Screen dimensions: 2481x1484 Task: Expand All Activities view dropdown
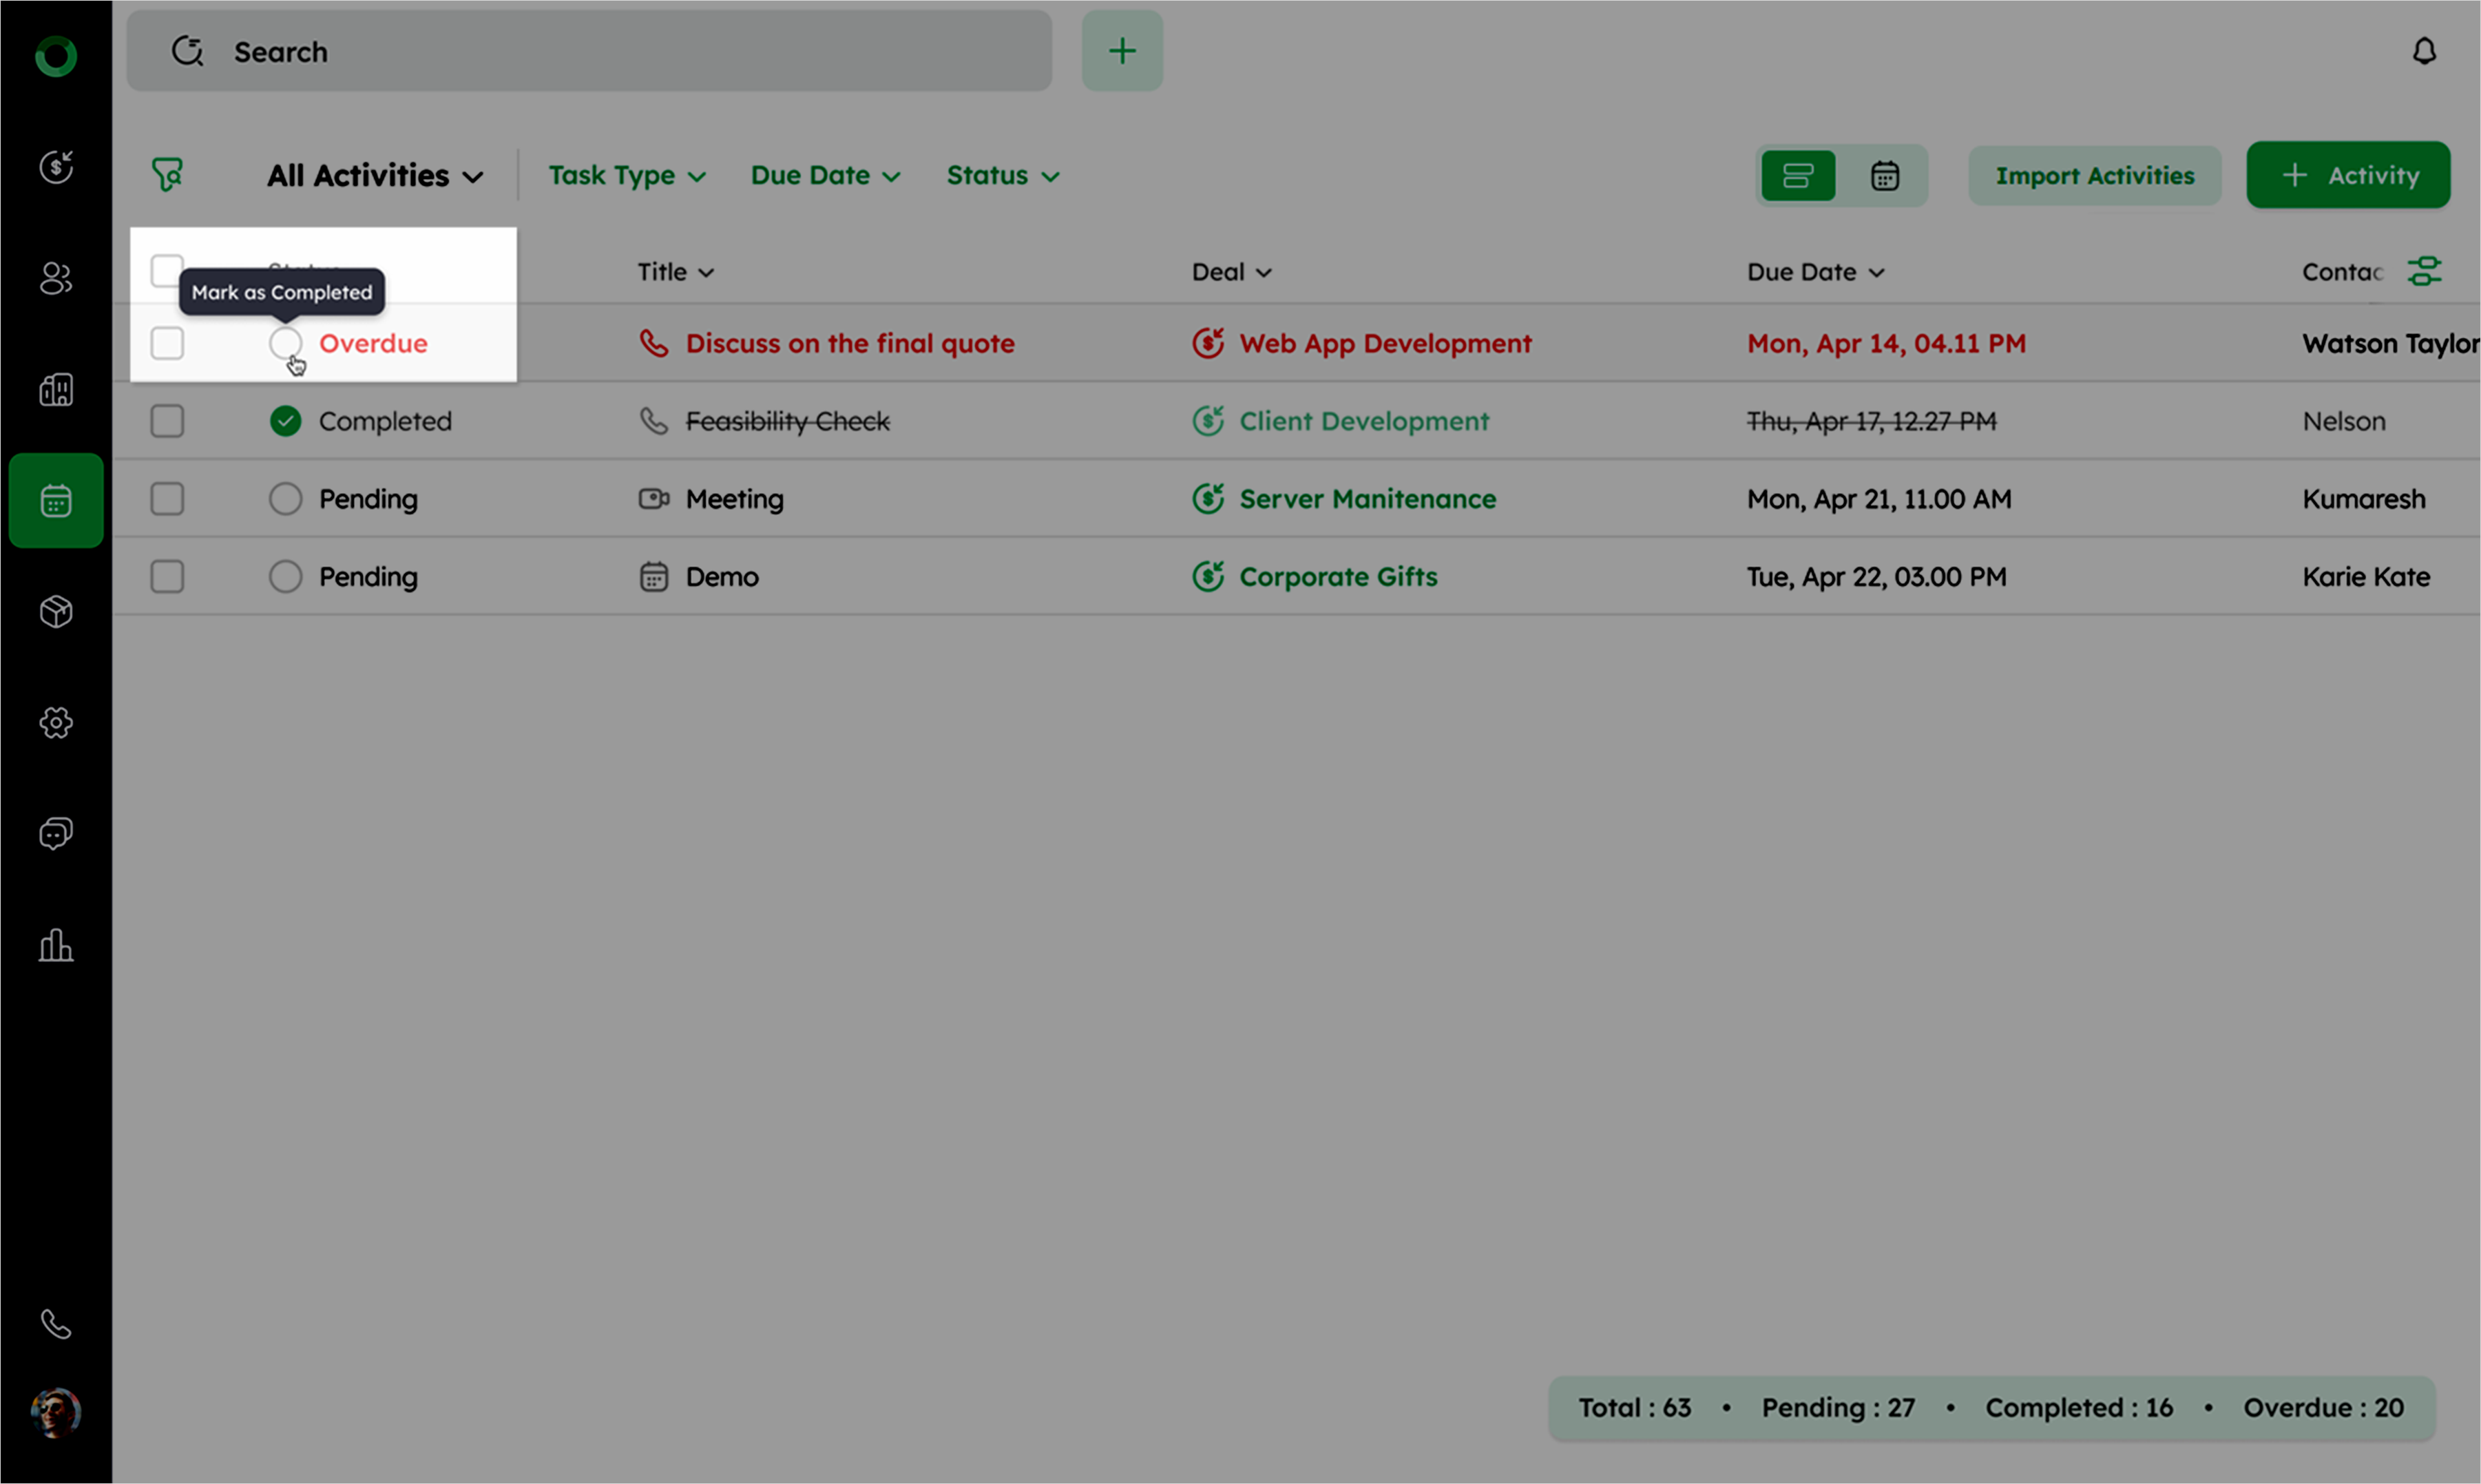(x=375, y=176)
